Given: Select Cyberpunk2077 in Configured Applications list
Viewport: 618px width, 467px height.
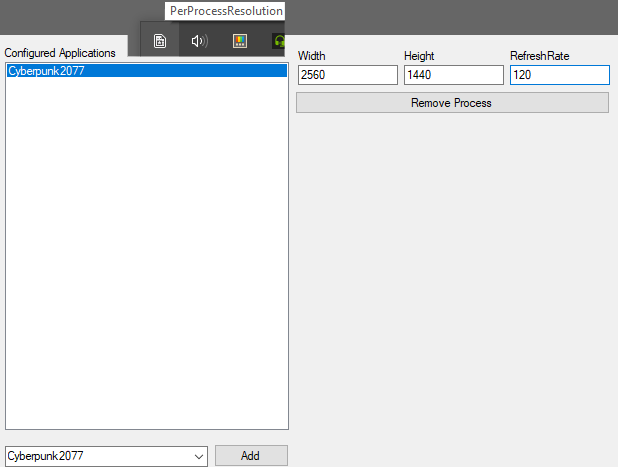Looking at the screenshot, I should click(147, 71).
